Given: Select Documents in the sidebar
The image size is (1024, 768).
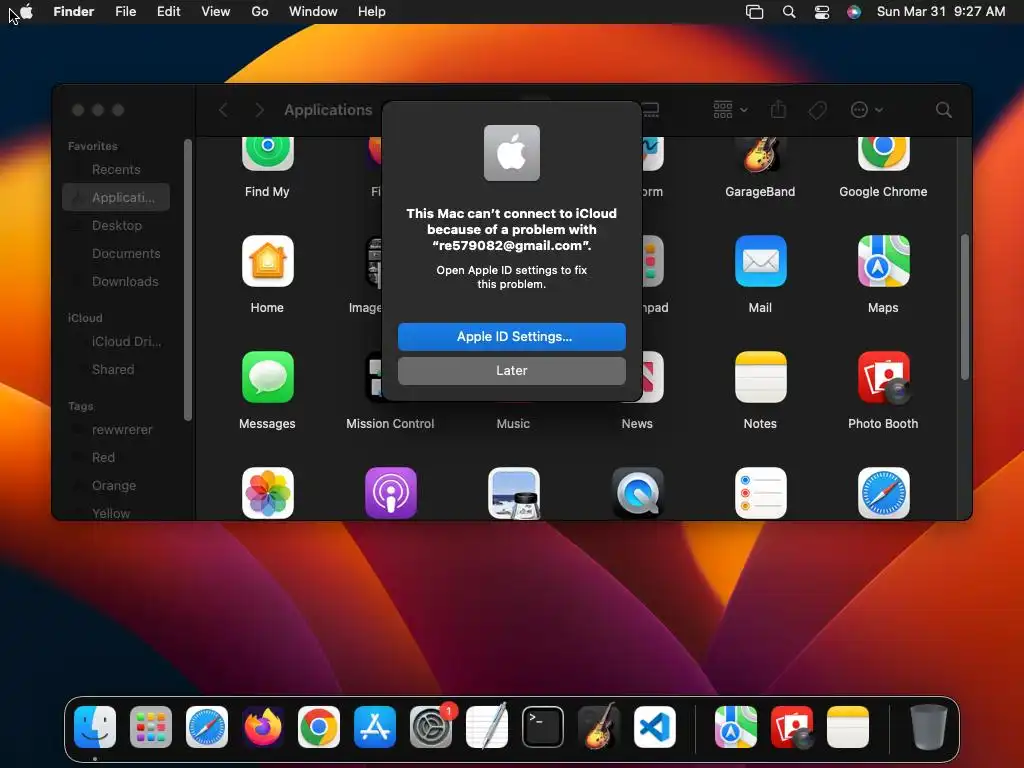Looking at the screenshot, I should click(x=116, y=253).
